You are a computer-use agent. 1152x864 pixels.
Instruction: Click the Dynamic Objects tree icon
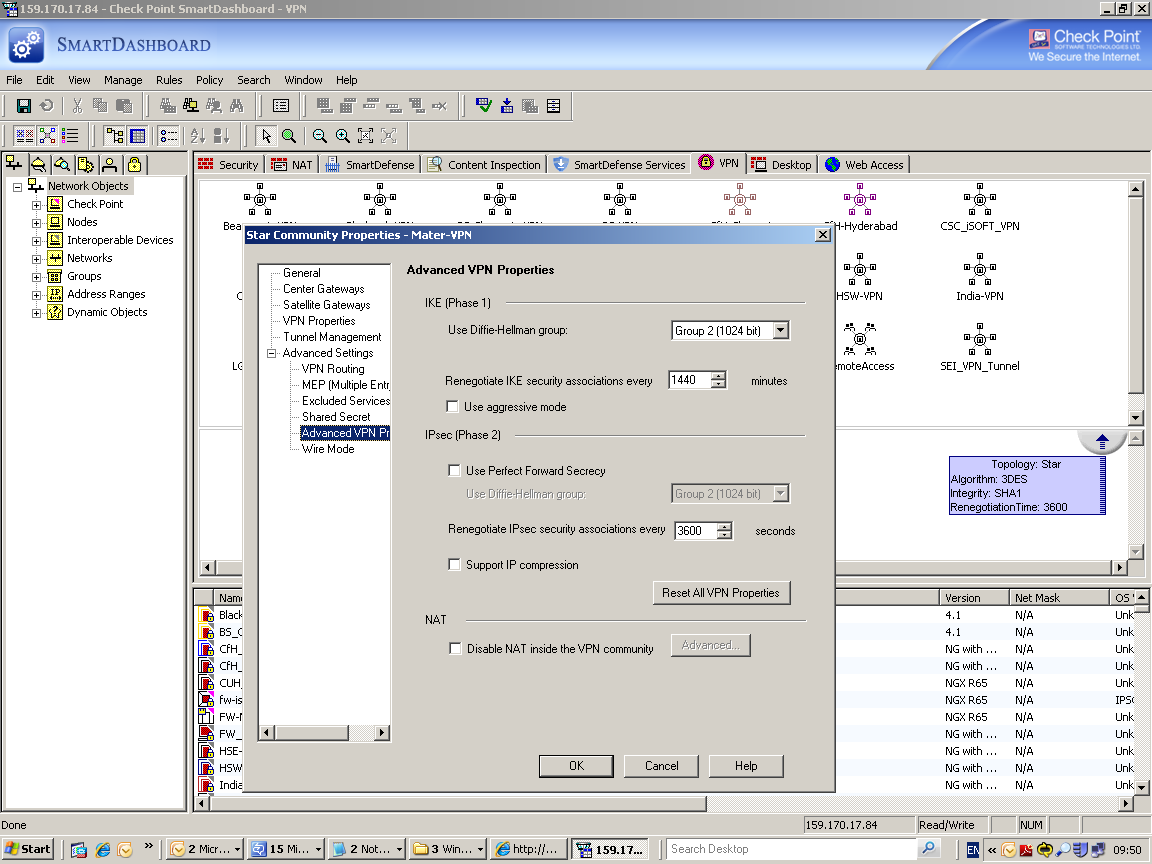(55, 312)
